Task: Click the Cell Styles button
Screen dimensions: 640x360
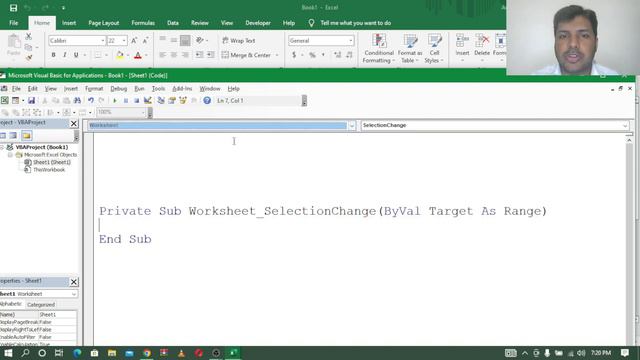Action: click(434, 49)
